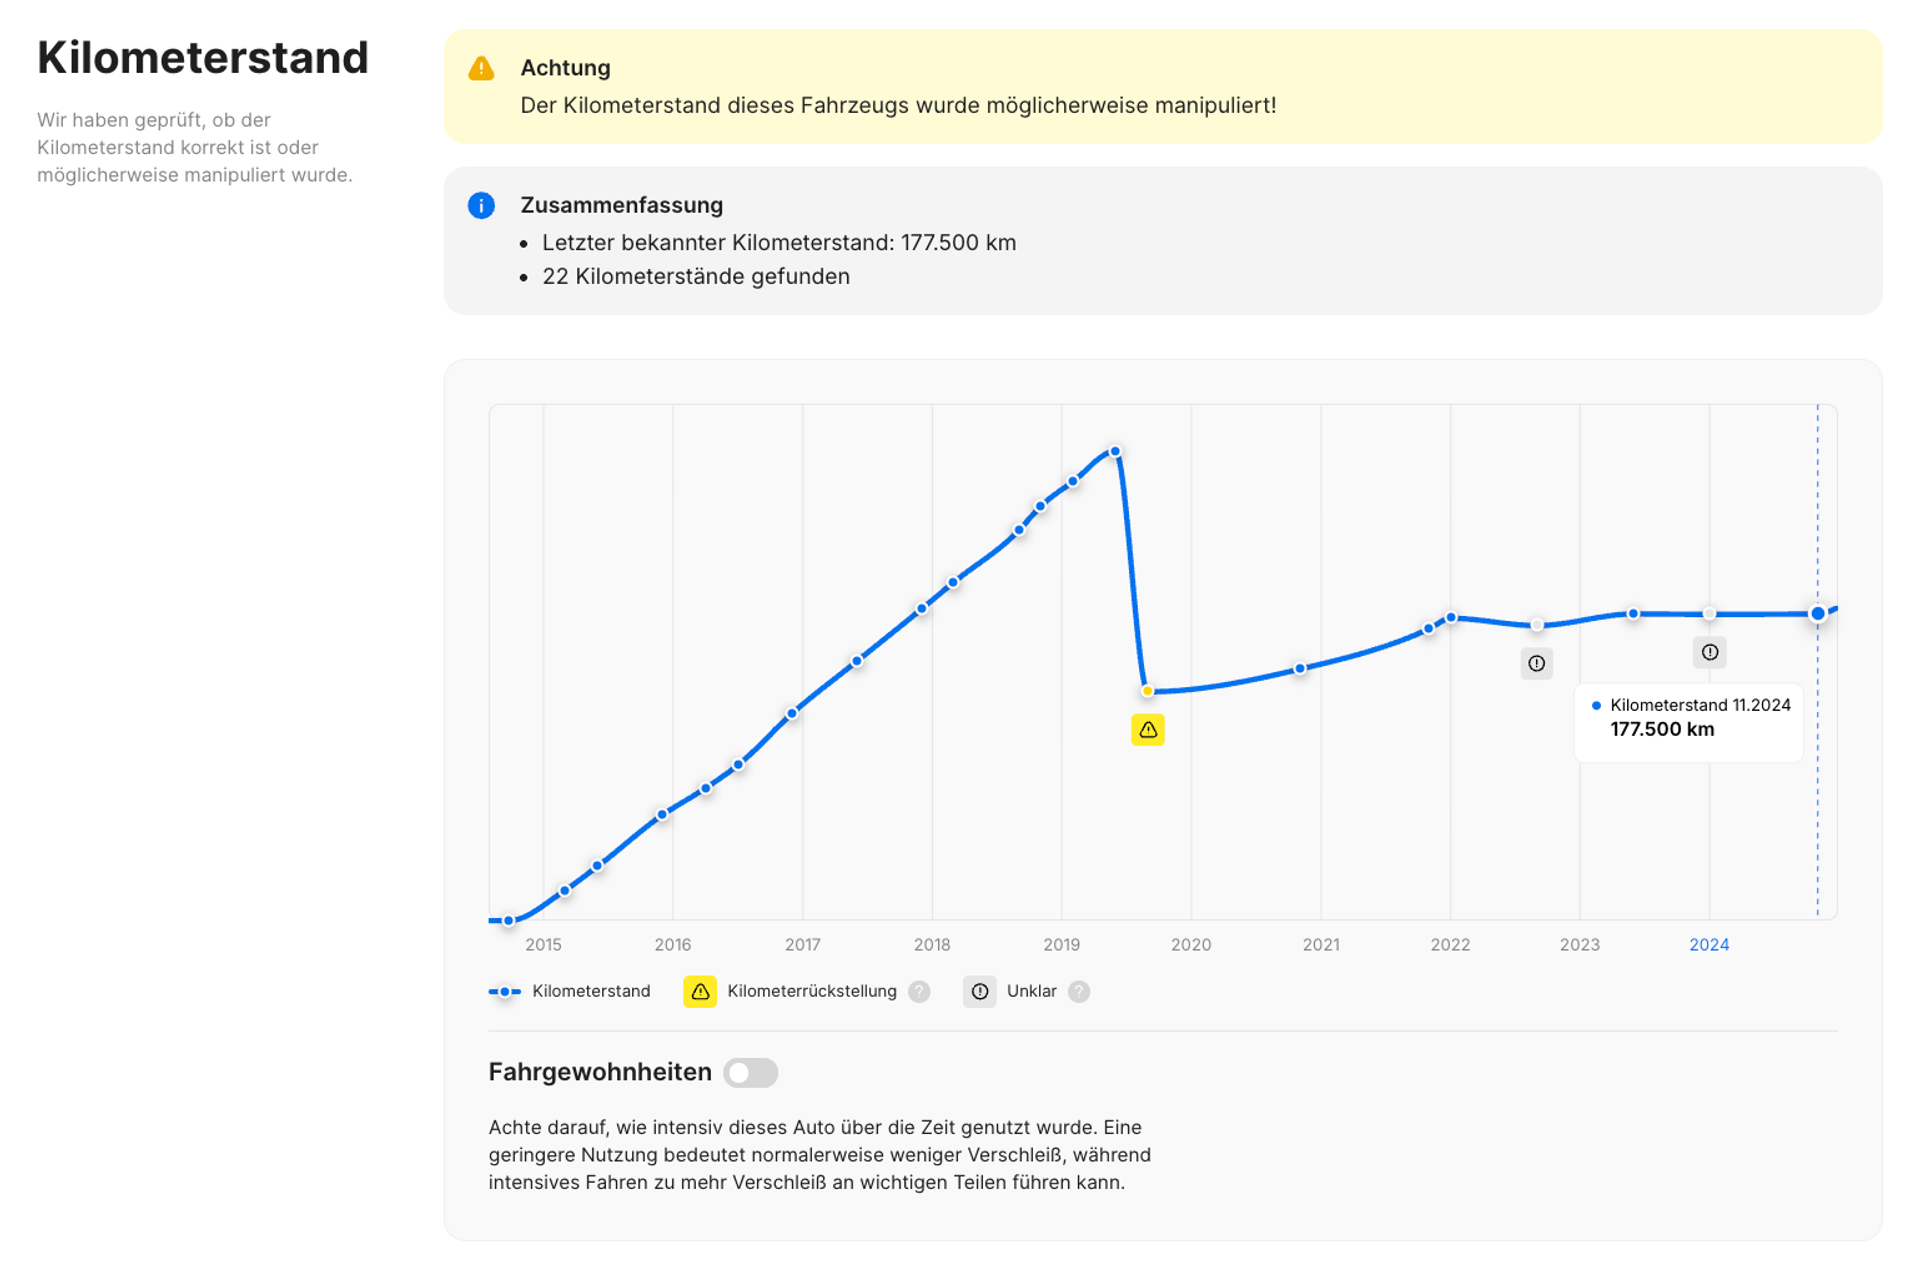The image size is (1920, 1272).
Task: Open help question mark next to Kilometerrückstellung
Action: point(919,991)
